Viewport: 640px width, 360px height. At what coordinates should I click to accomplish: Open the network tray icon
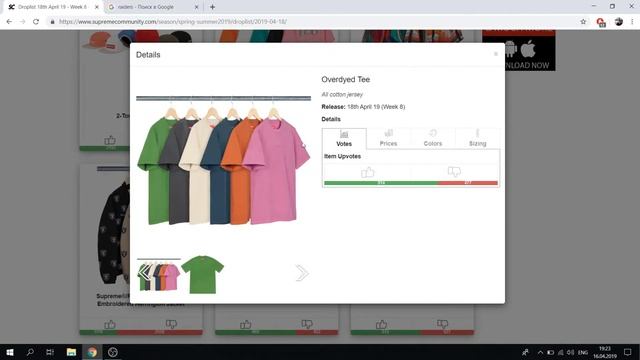pos(561,352)
